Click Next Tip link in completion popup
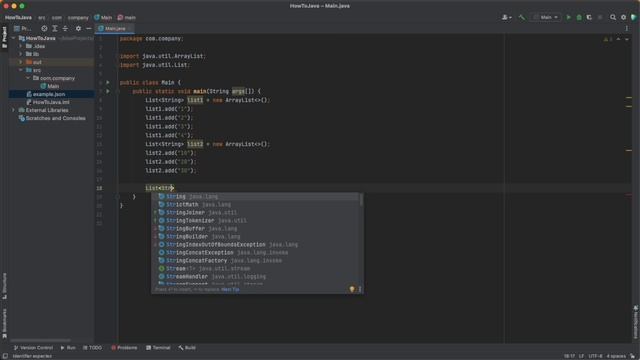The image size is (640, 360). tap(230, 289)
